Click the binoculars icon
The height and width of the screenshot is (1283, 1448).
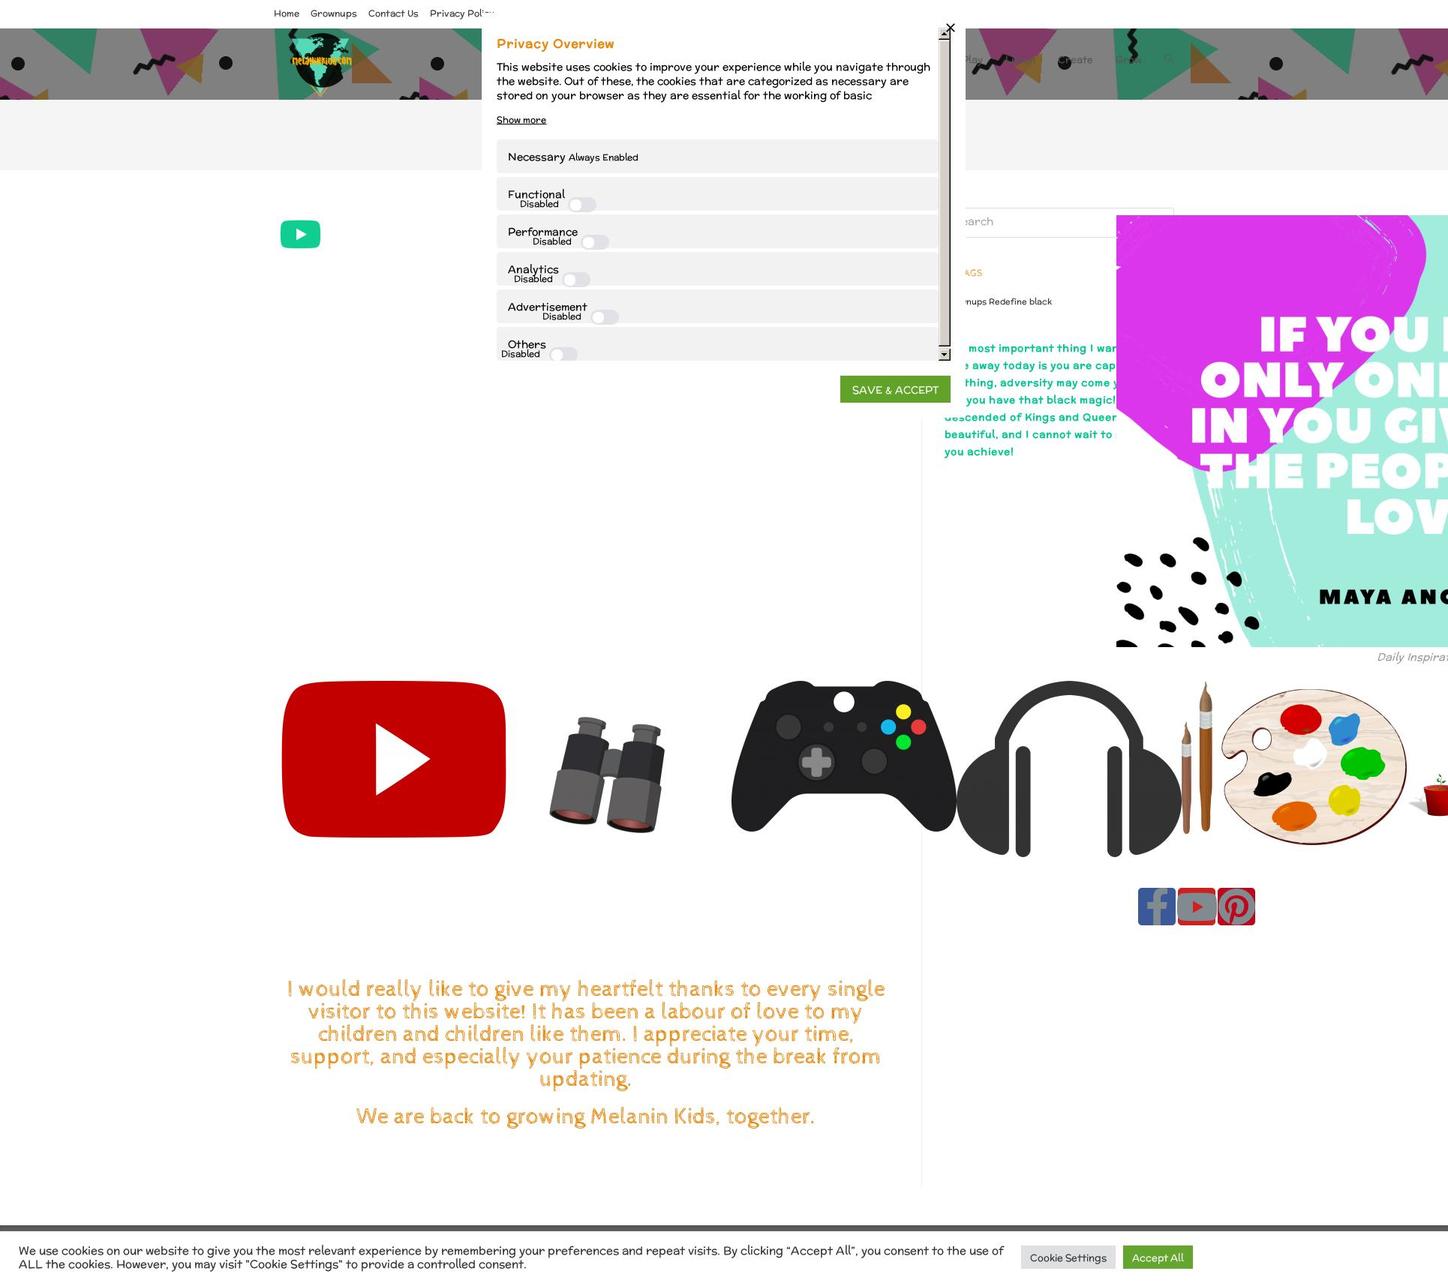pos(607,774)
